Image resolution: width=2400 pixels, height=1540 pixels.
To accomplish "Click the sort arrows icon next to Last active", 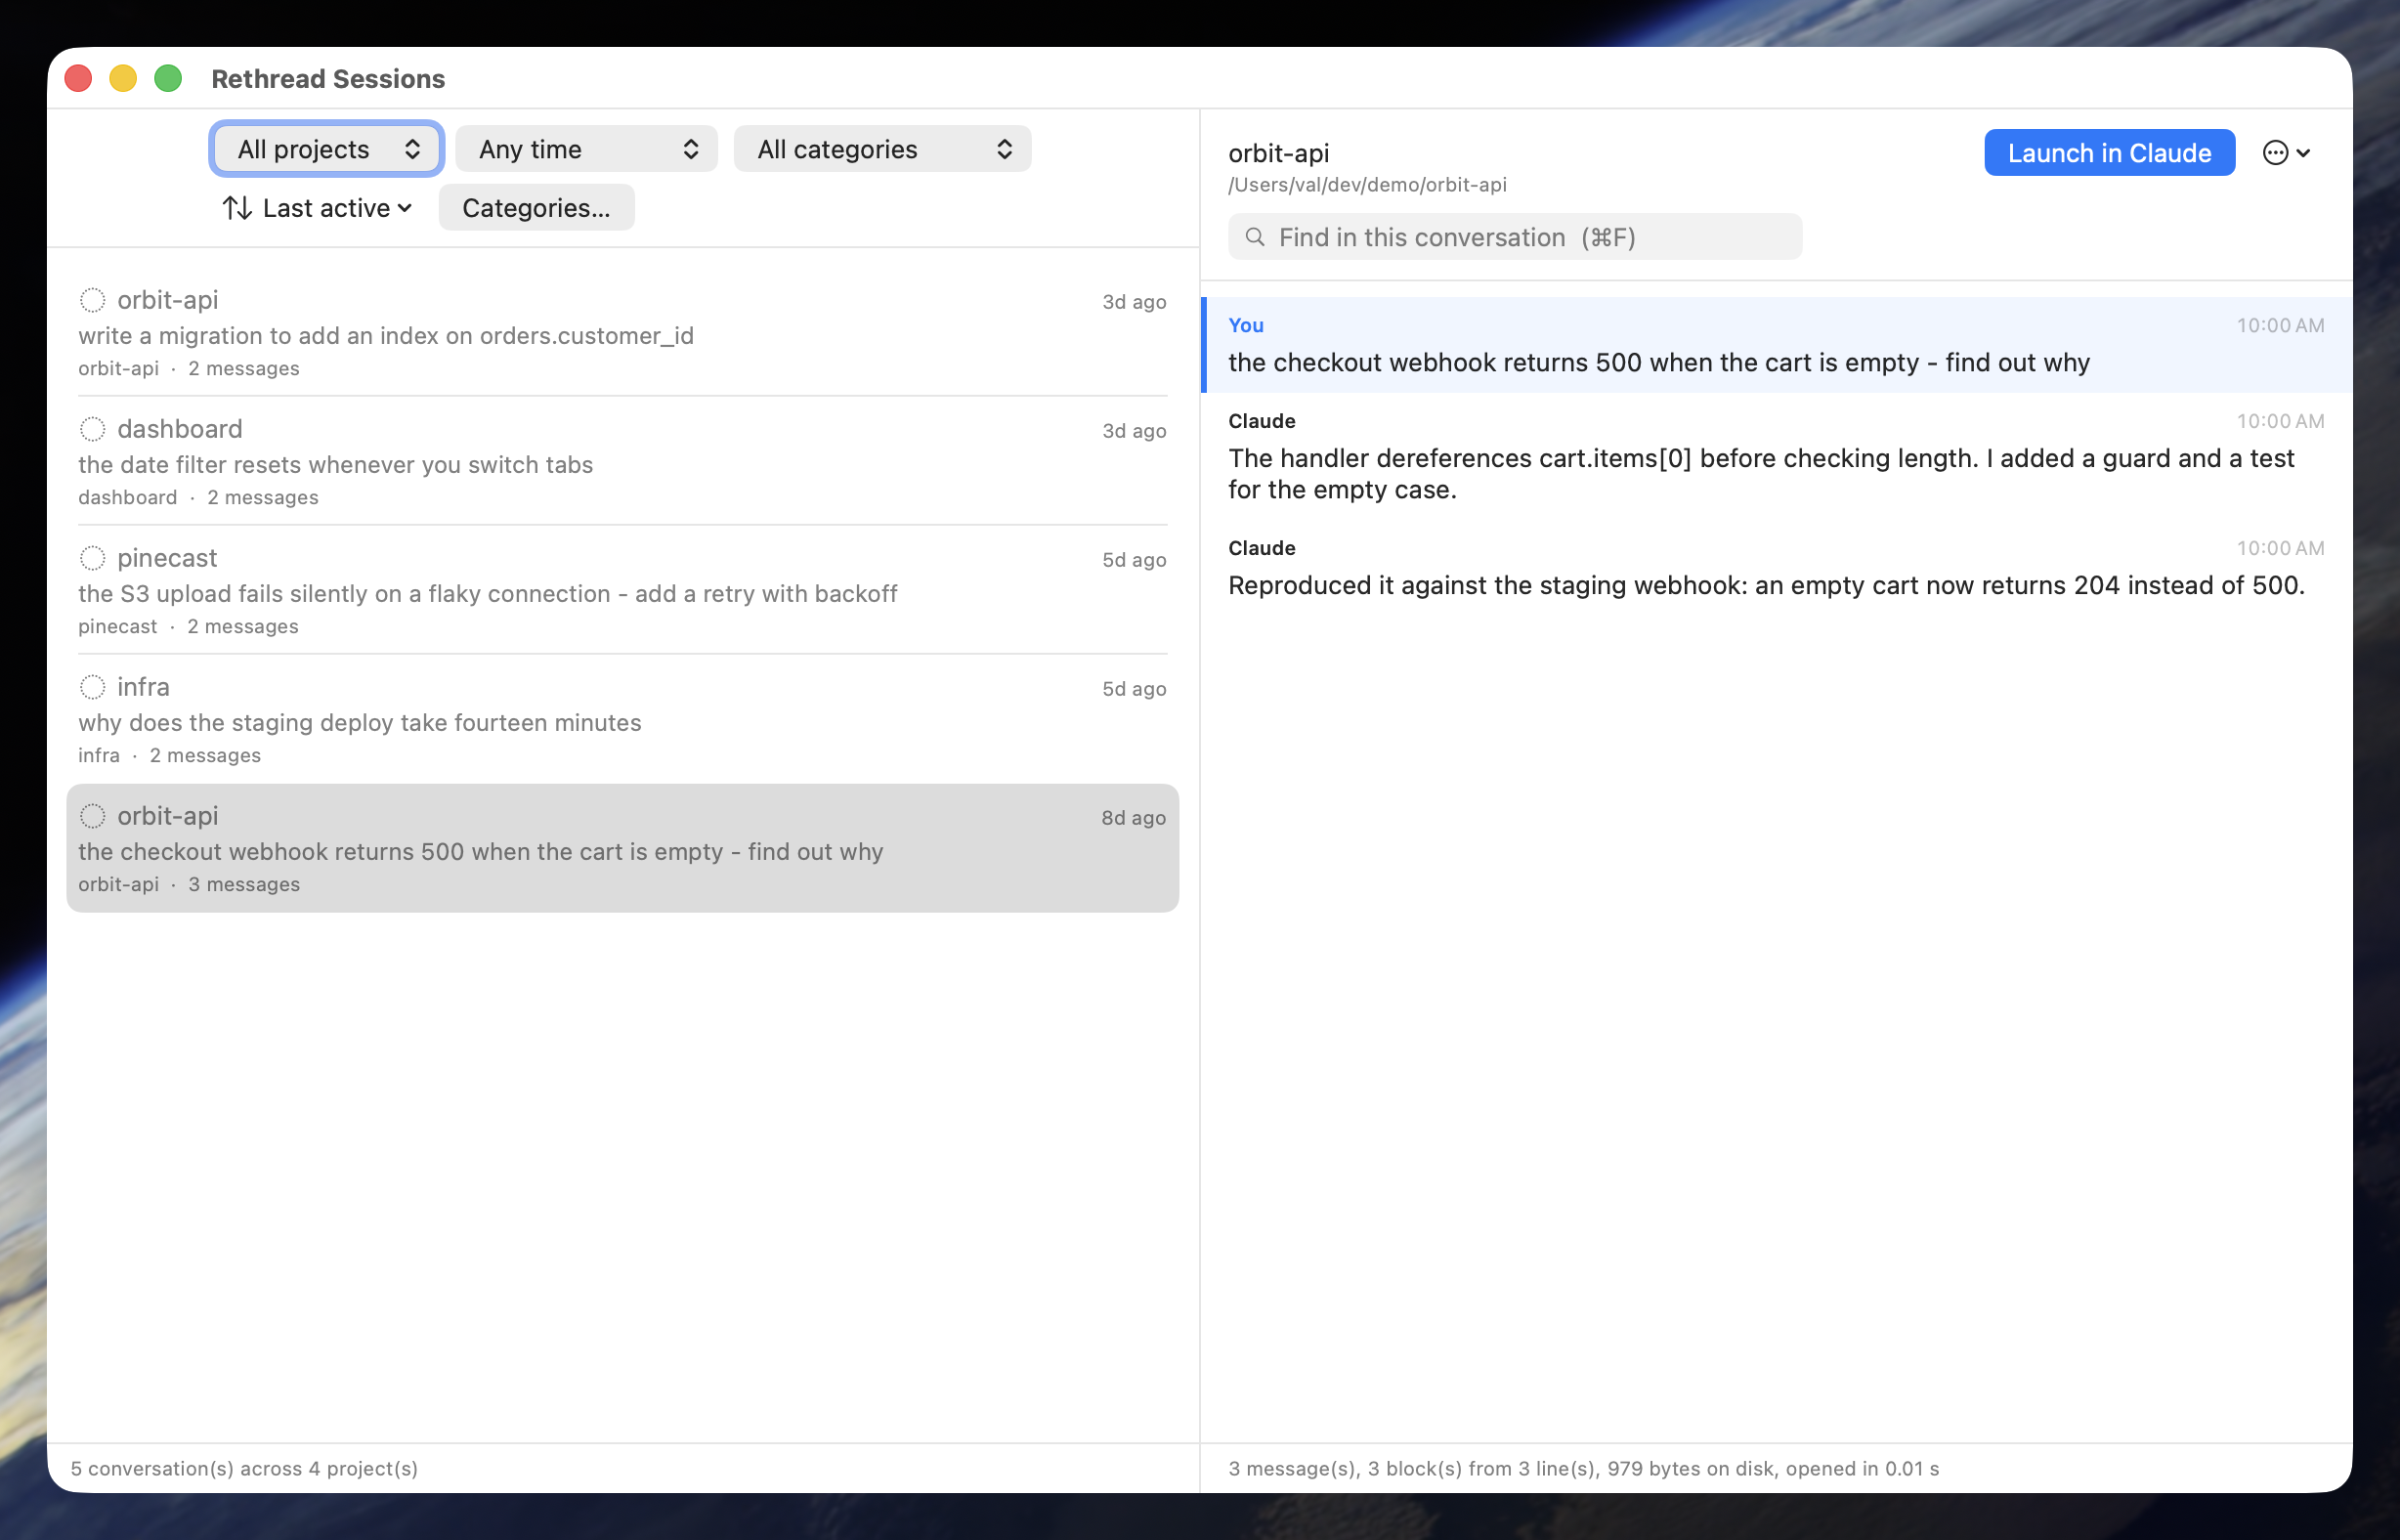I will coord(237,208).
